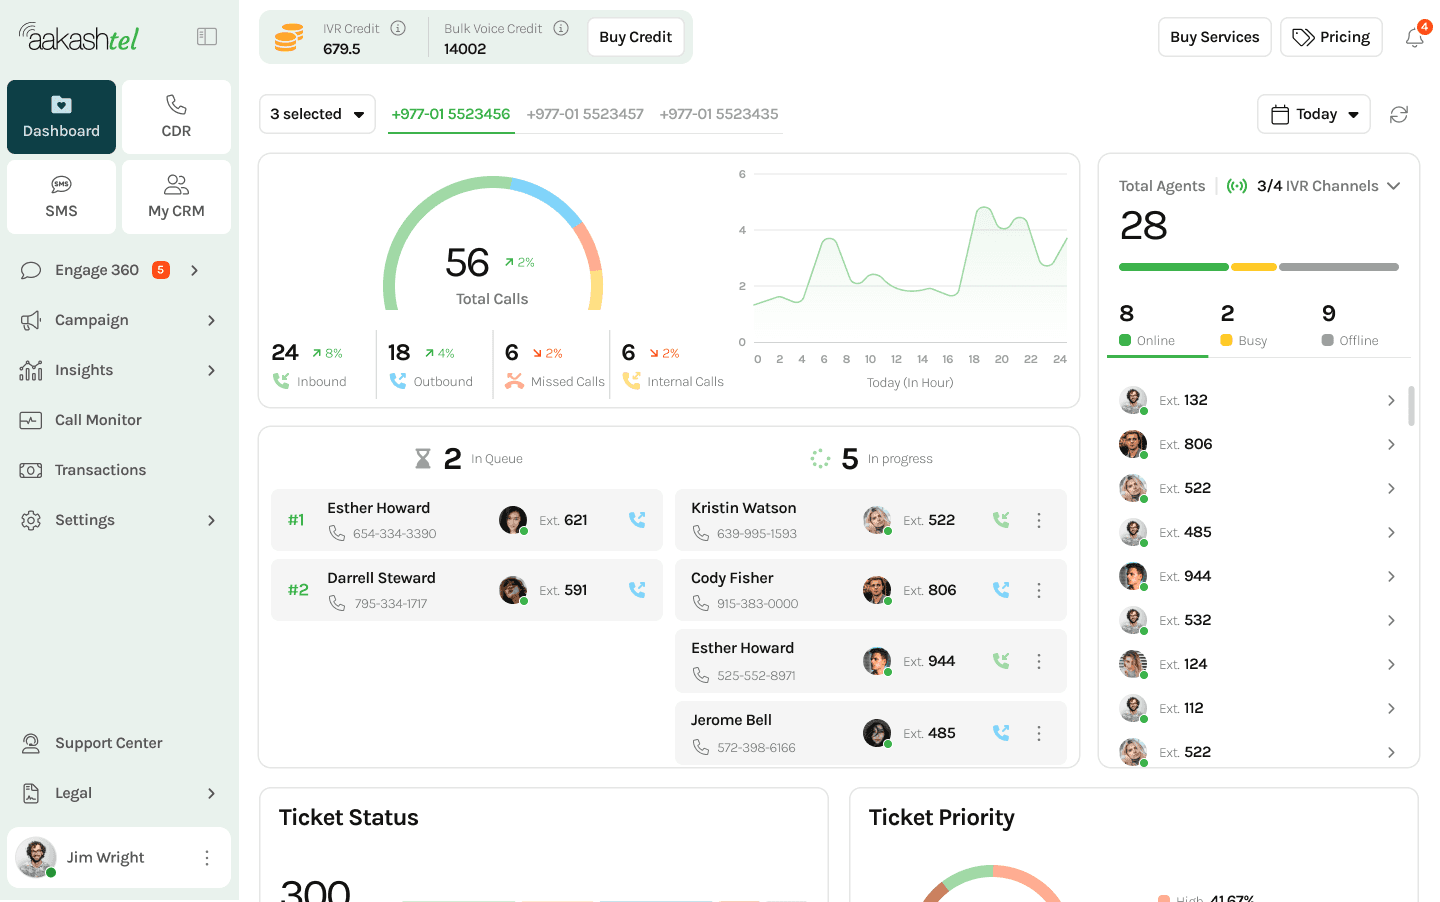Open more options for Jerome Bell
Viewport: 1440px width, 902px height.
1039,733
